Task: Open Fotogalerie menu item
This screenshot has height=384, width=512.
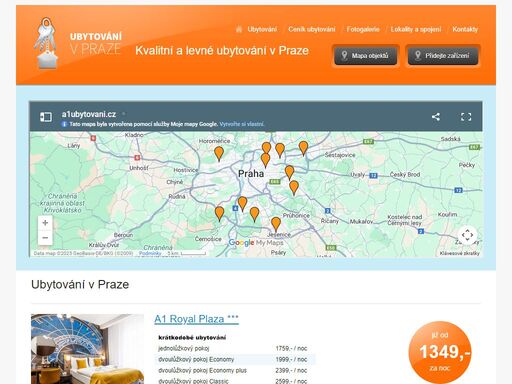Action: [x=363, y=29]
